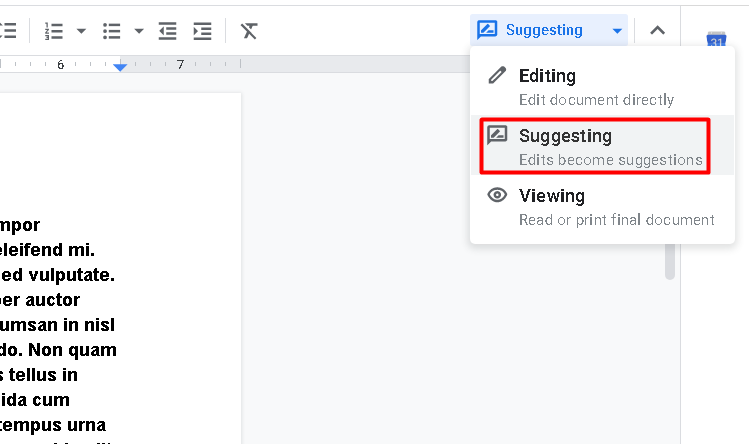
Task: Click the blue Suggesting mode dropdown button
Action: [x=549, y=30]
